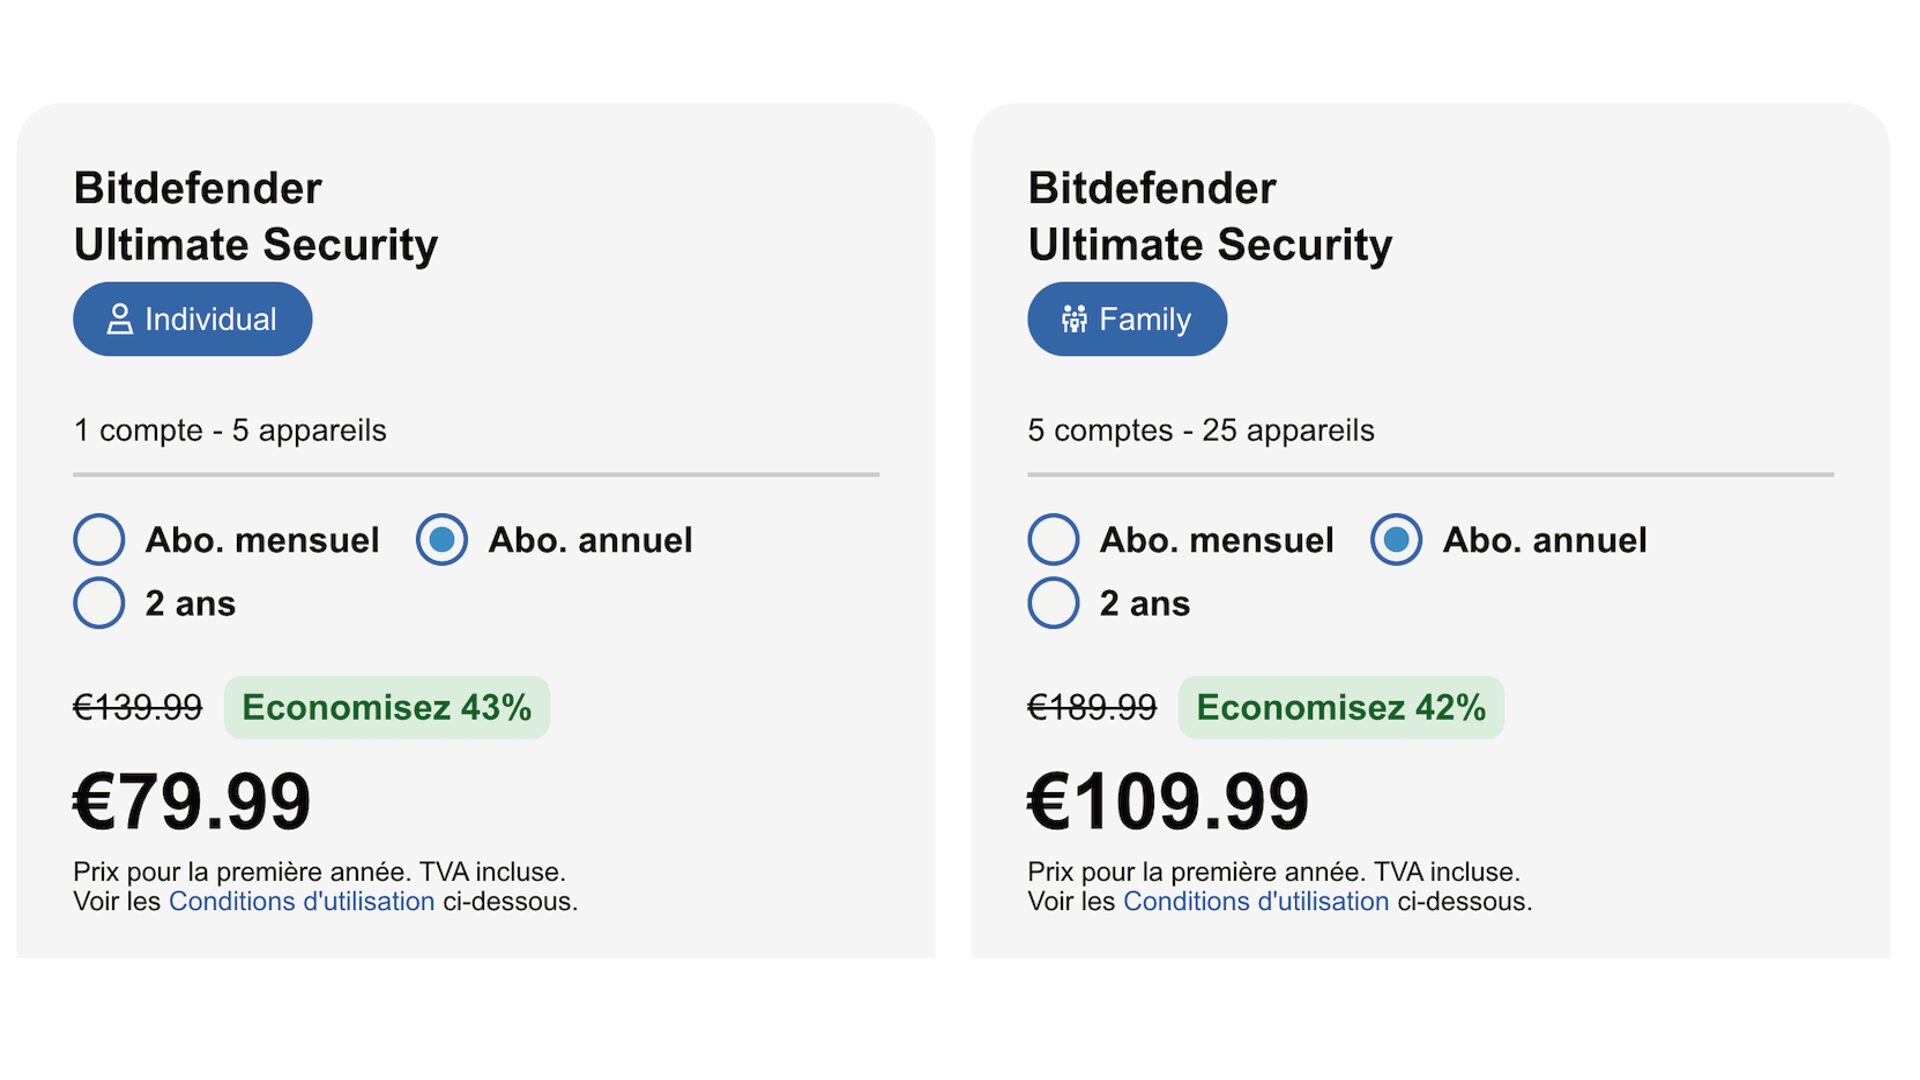
Task: Select Abo. mensuel for the Family plan
Action: coord(1053,540)
